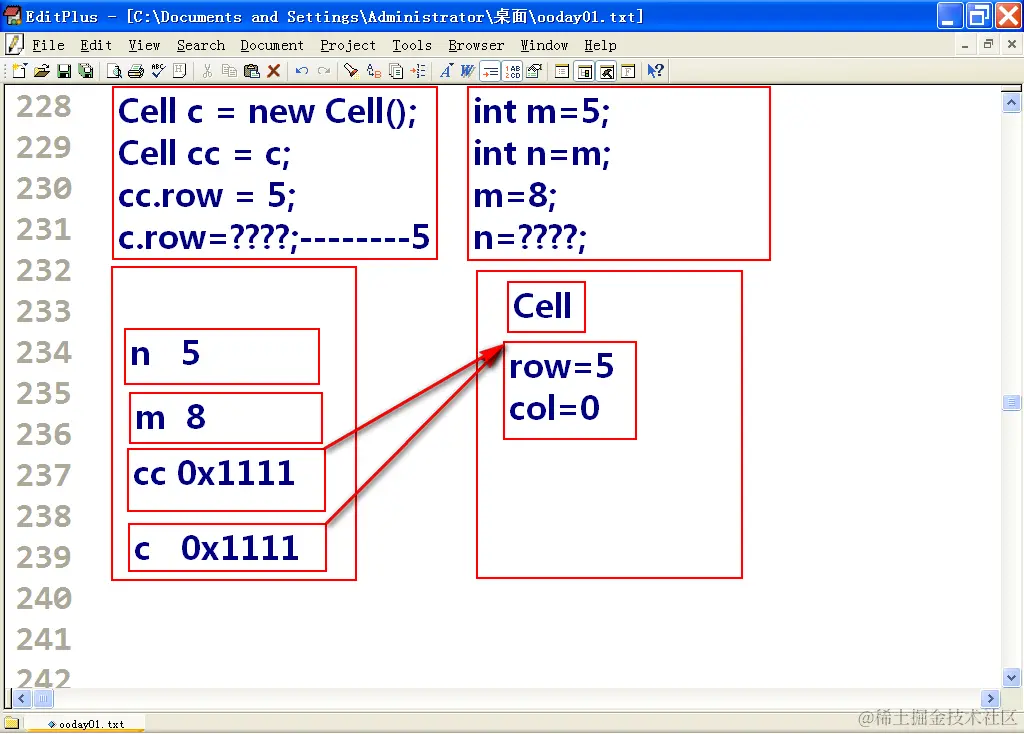This screenshot has height=734, width=1024.
Task: Click the text "Cell c = new Cell();"
Action: click(x=267, y=111)
